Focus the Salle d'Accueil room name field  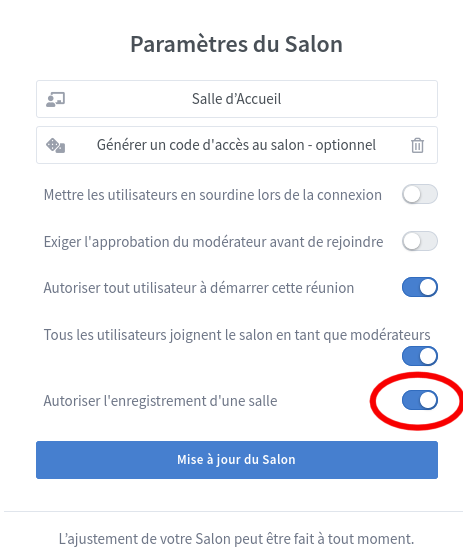pyautogui.click(x=237, y=99)
